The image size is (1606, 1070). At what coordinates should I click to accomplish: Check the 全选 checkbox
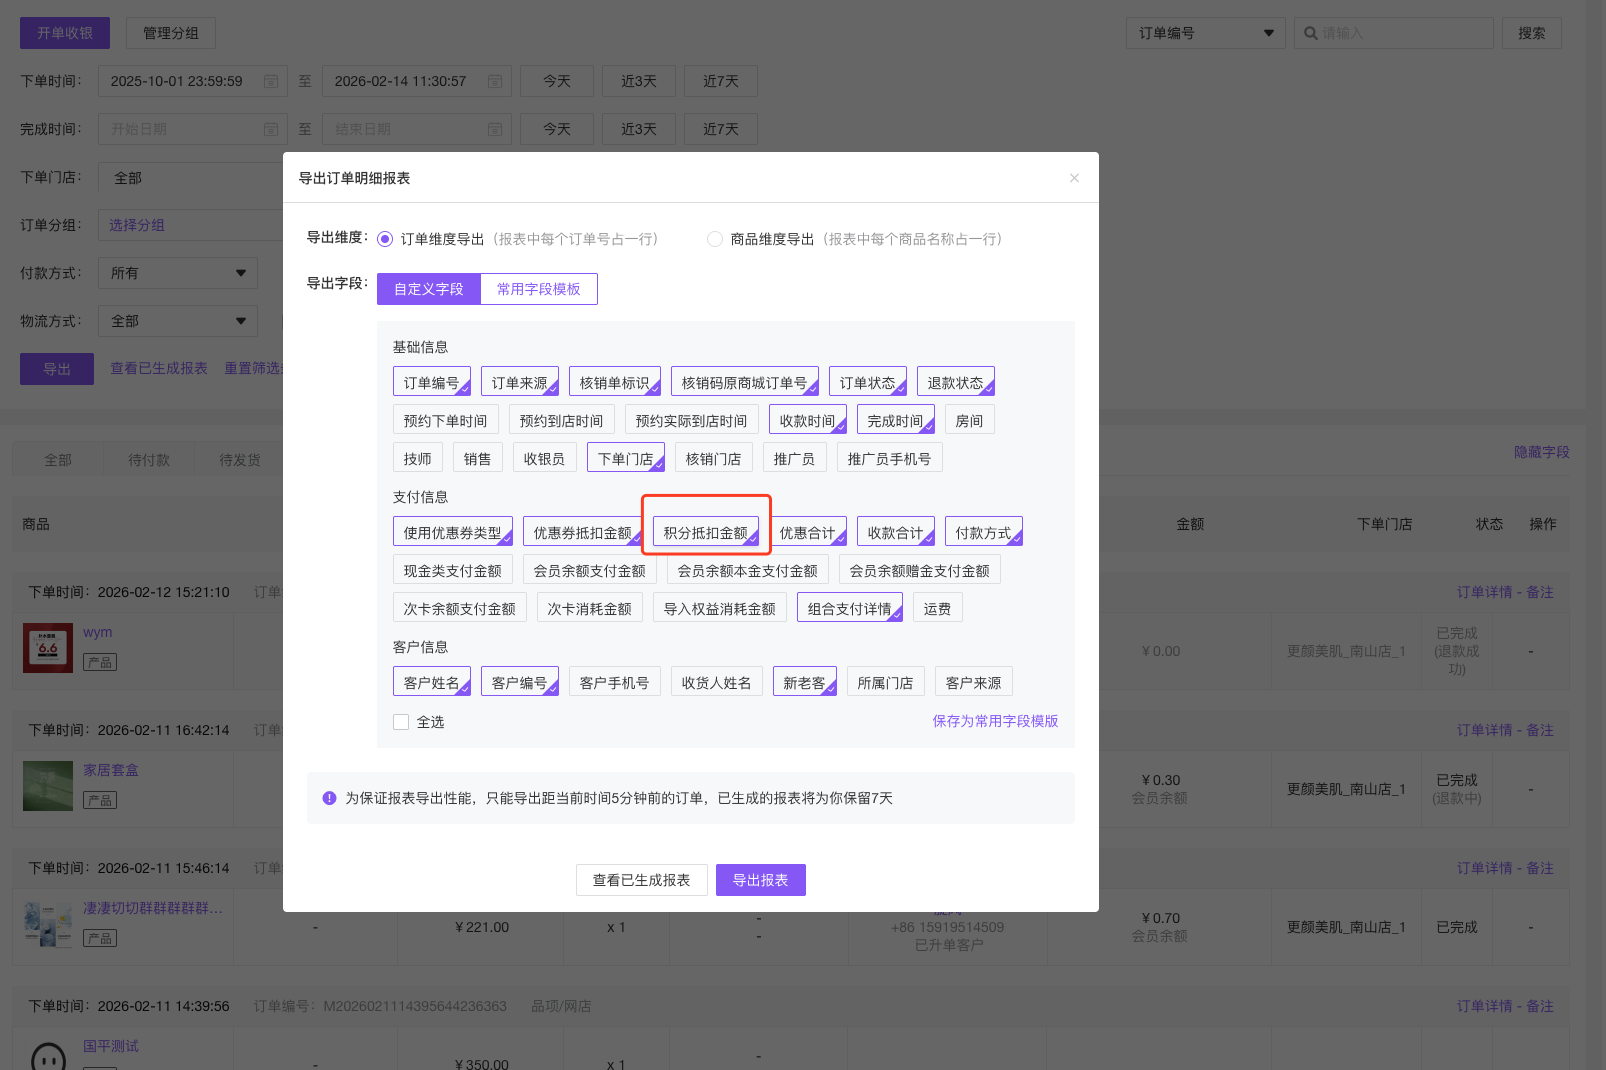coord(401,722)
